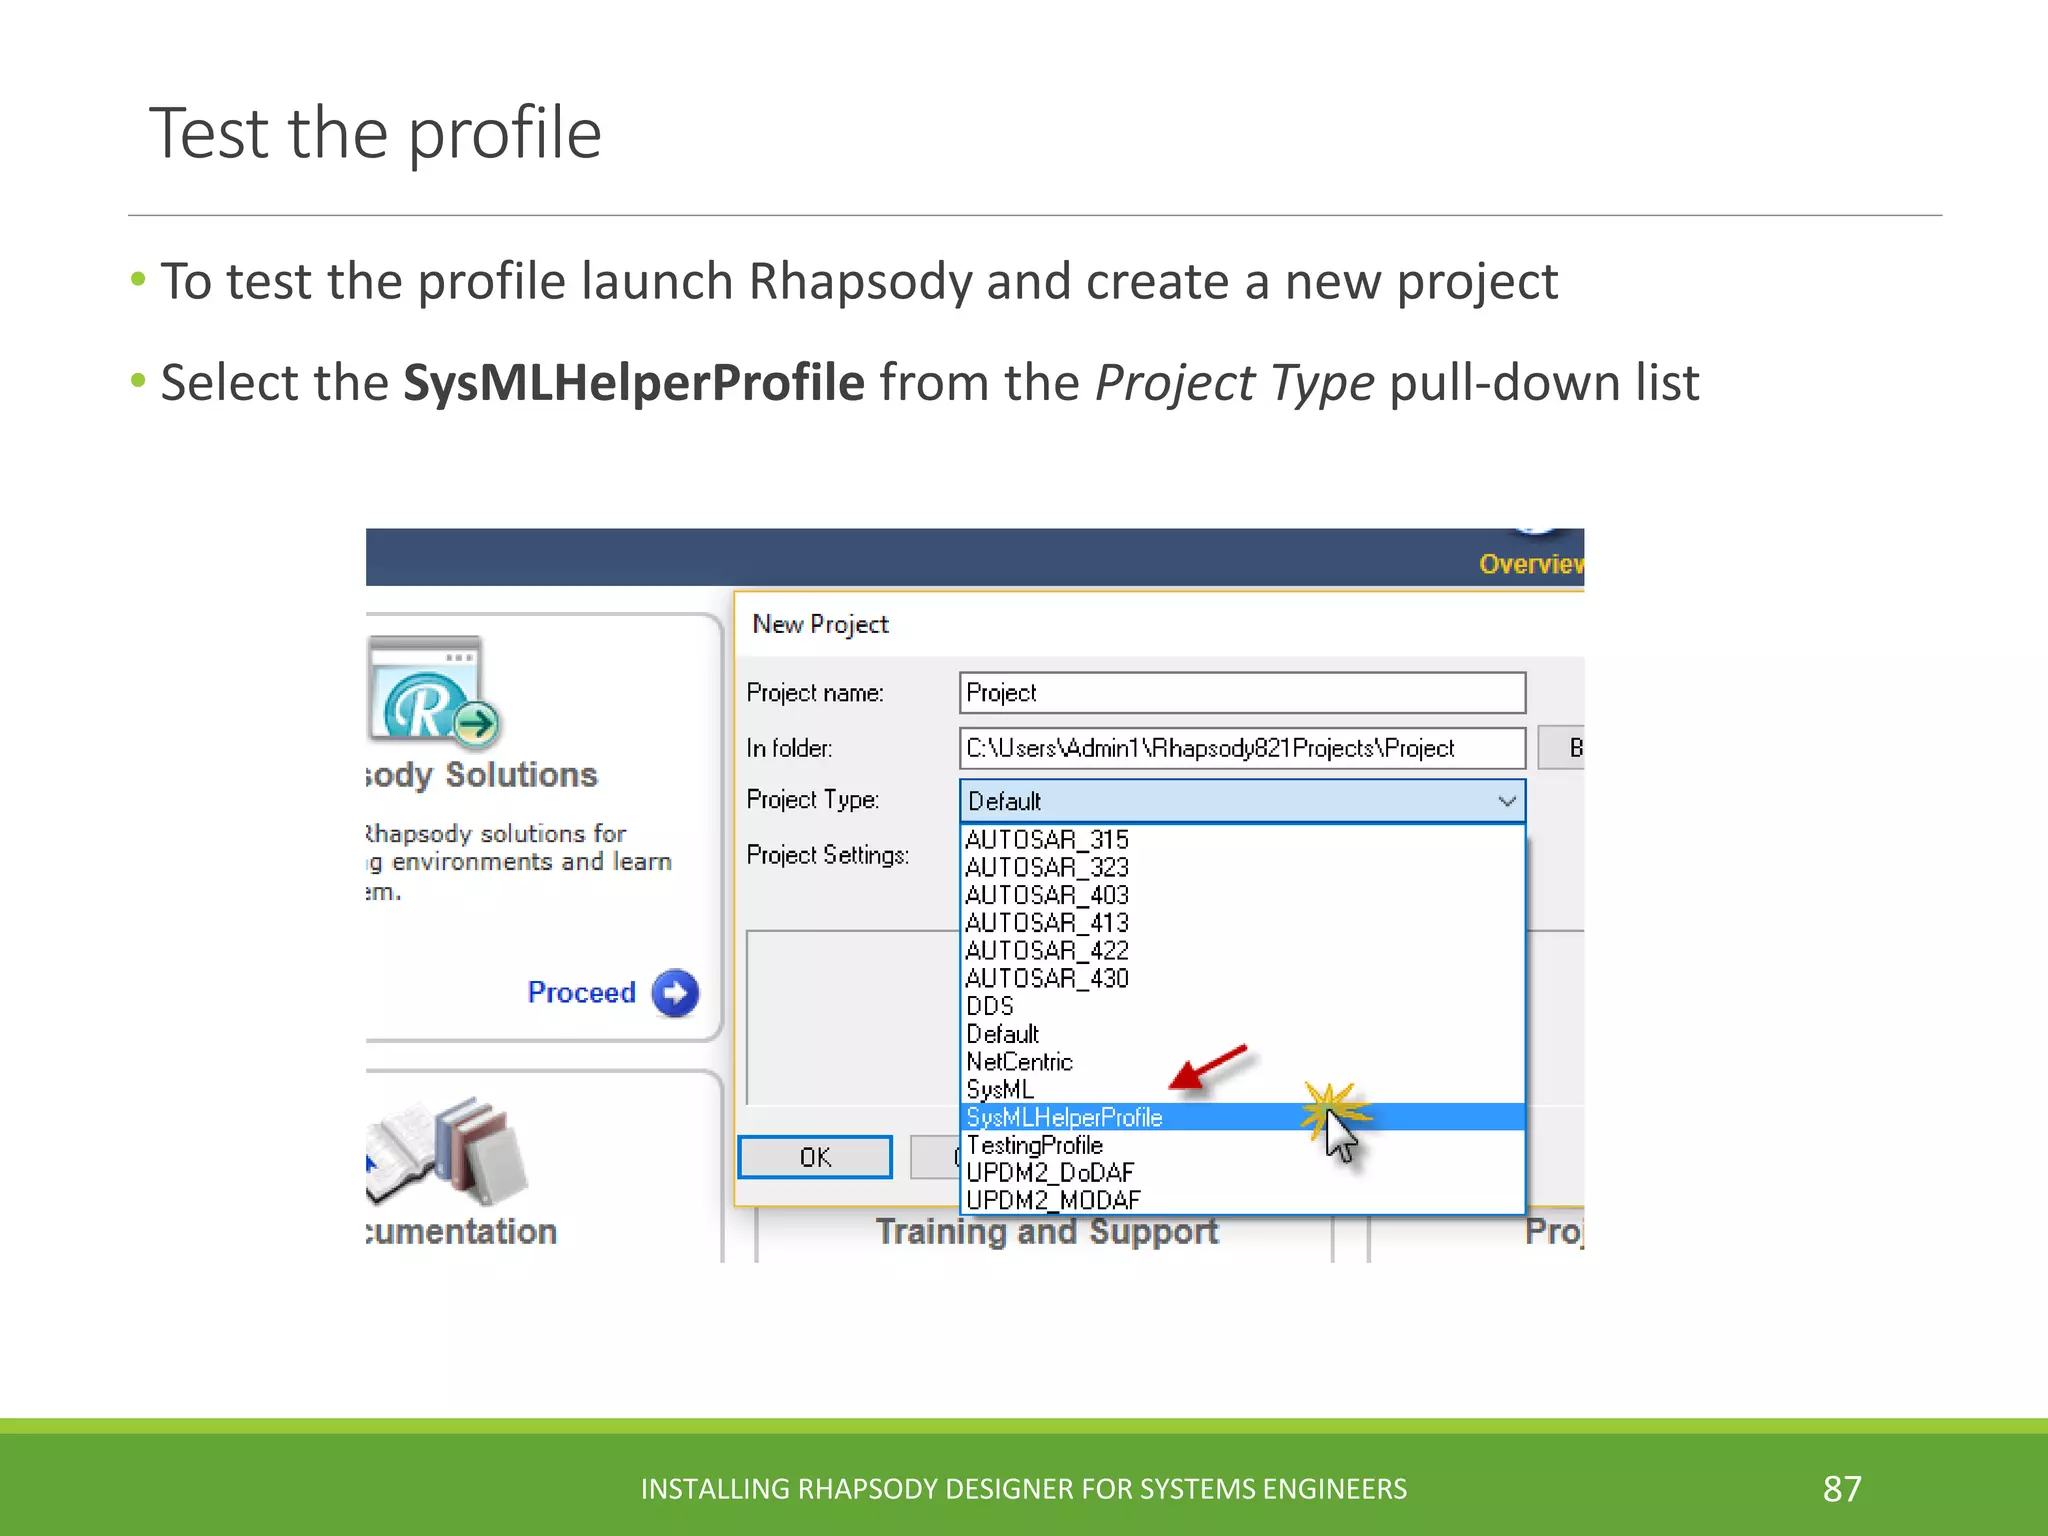Click the Browse button beside folder
2048x1536 pixels.
coord(1561,748)
